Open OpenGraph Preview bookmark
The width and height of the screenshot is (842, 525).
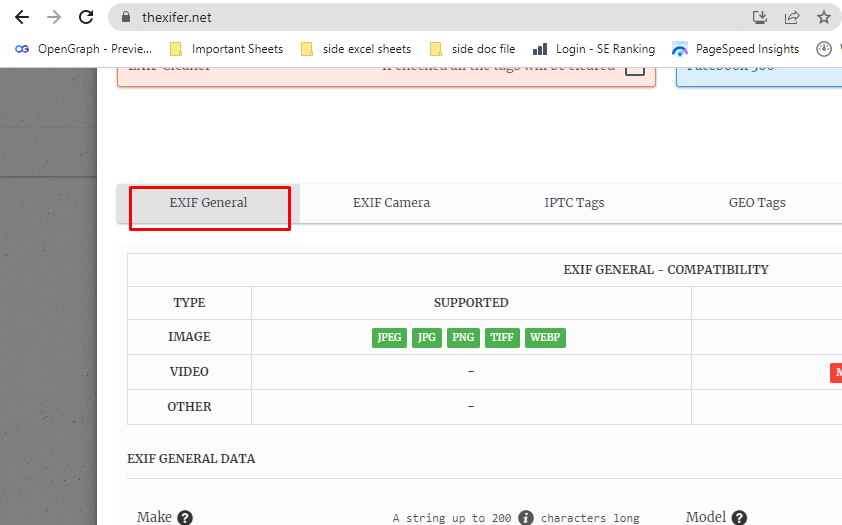[83, 49]
